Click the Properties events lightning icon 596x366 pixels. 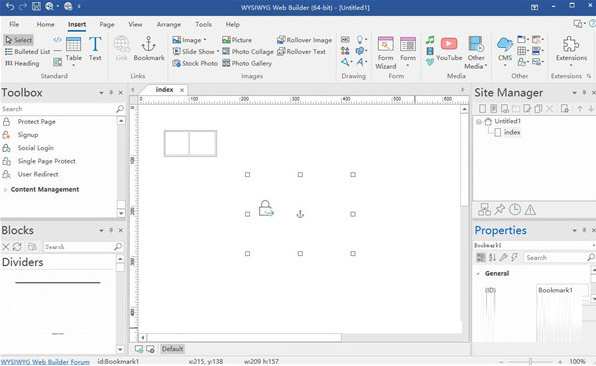coord(515,257)
